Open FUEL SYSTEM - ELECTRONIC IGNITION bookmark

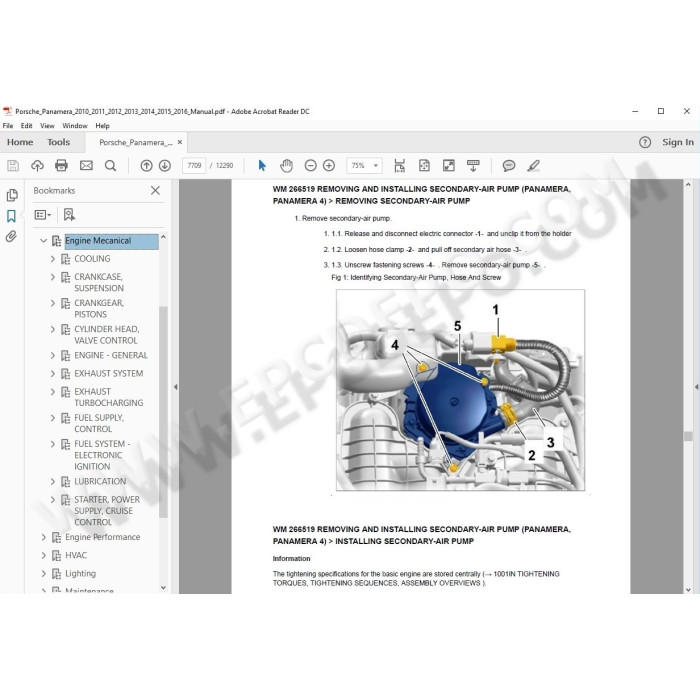pos(102,455)
